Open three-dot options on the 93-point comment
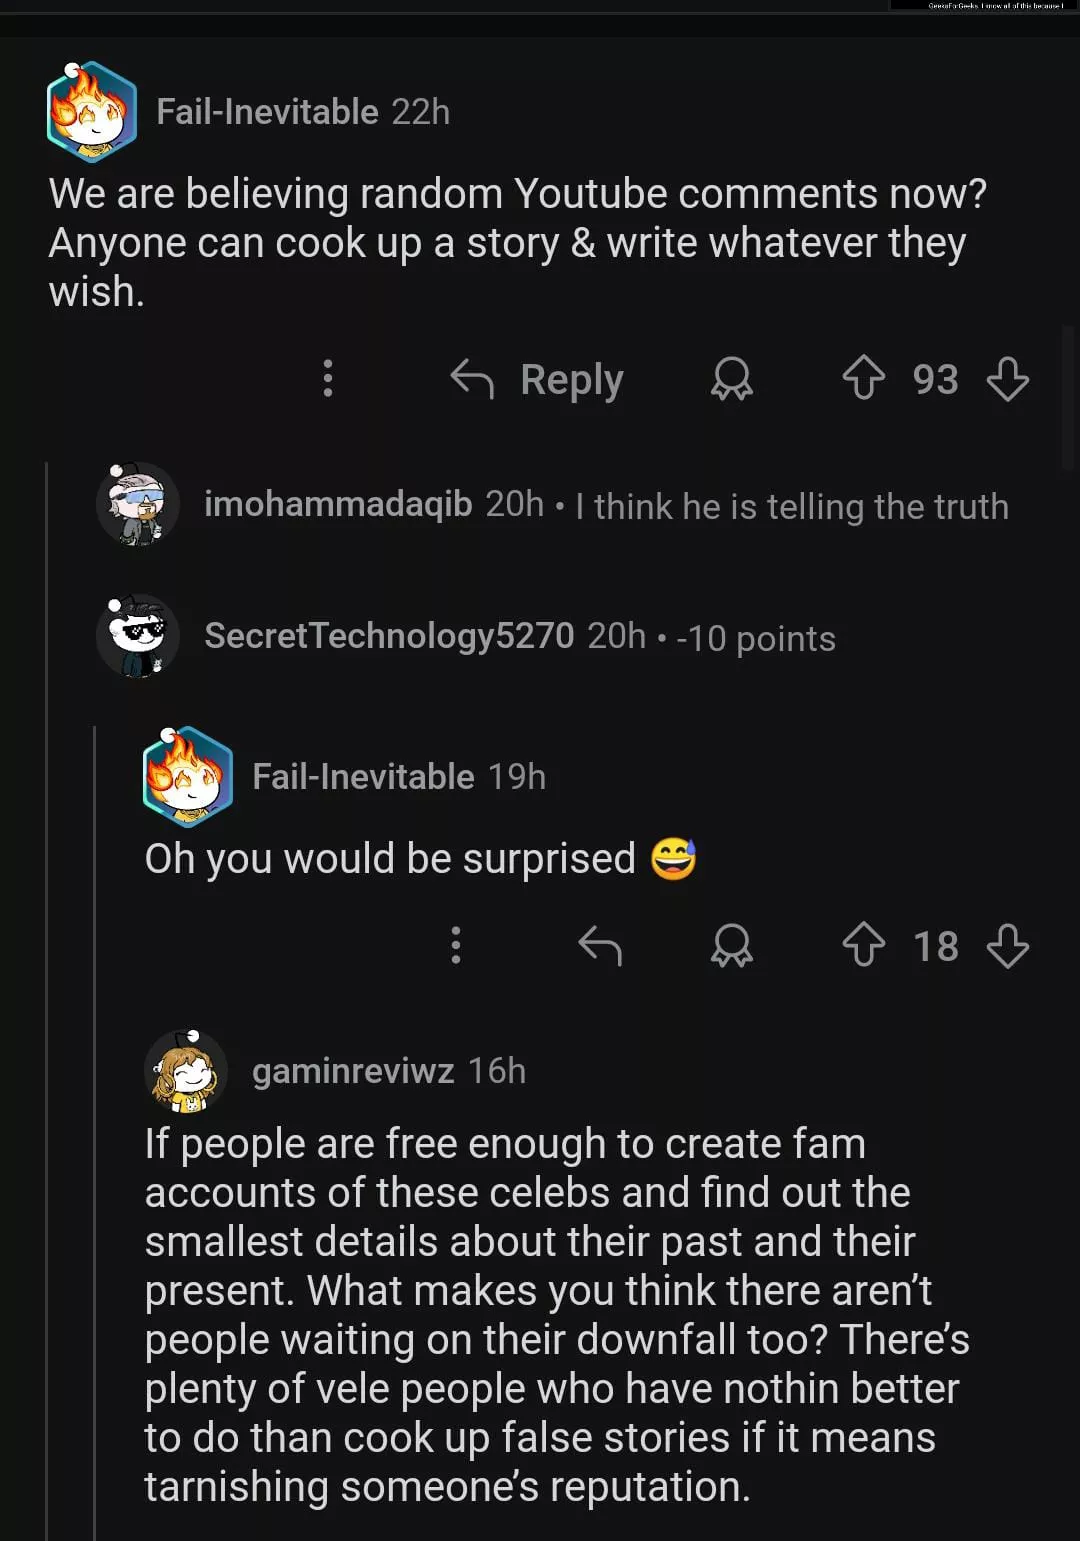 [327, 379]
